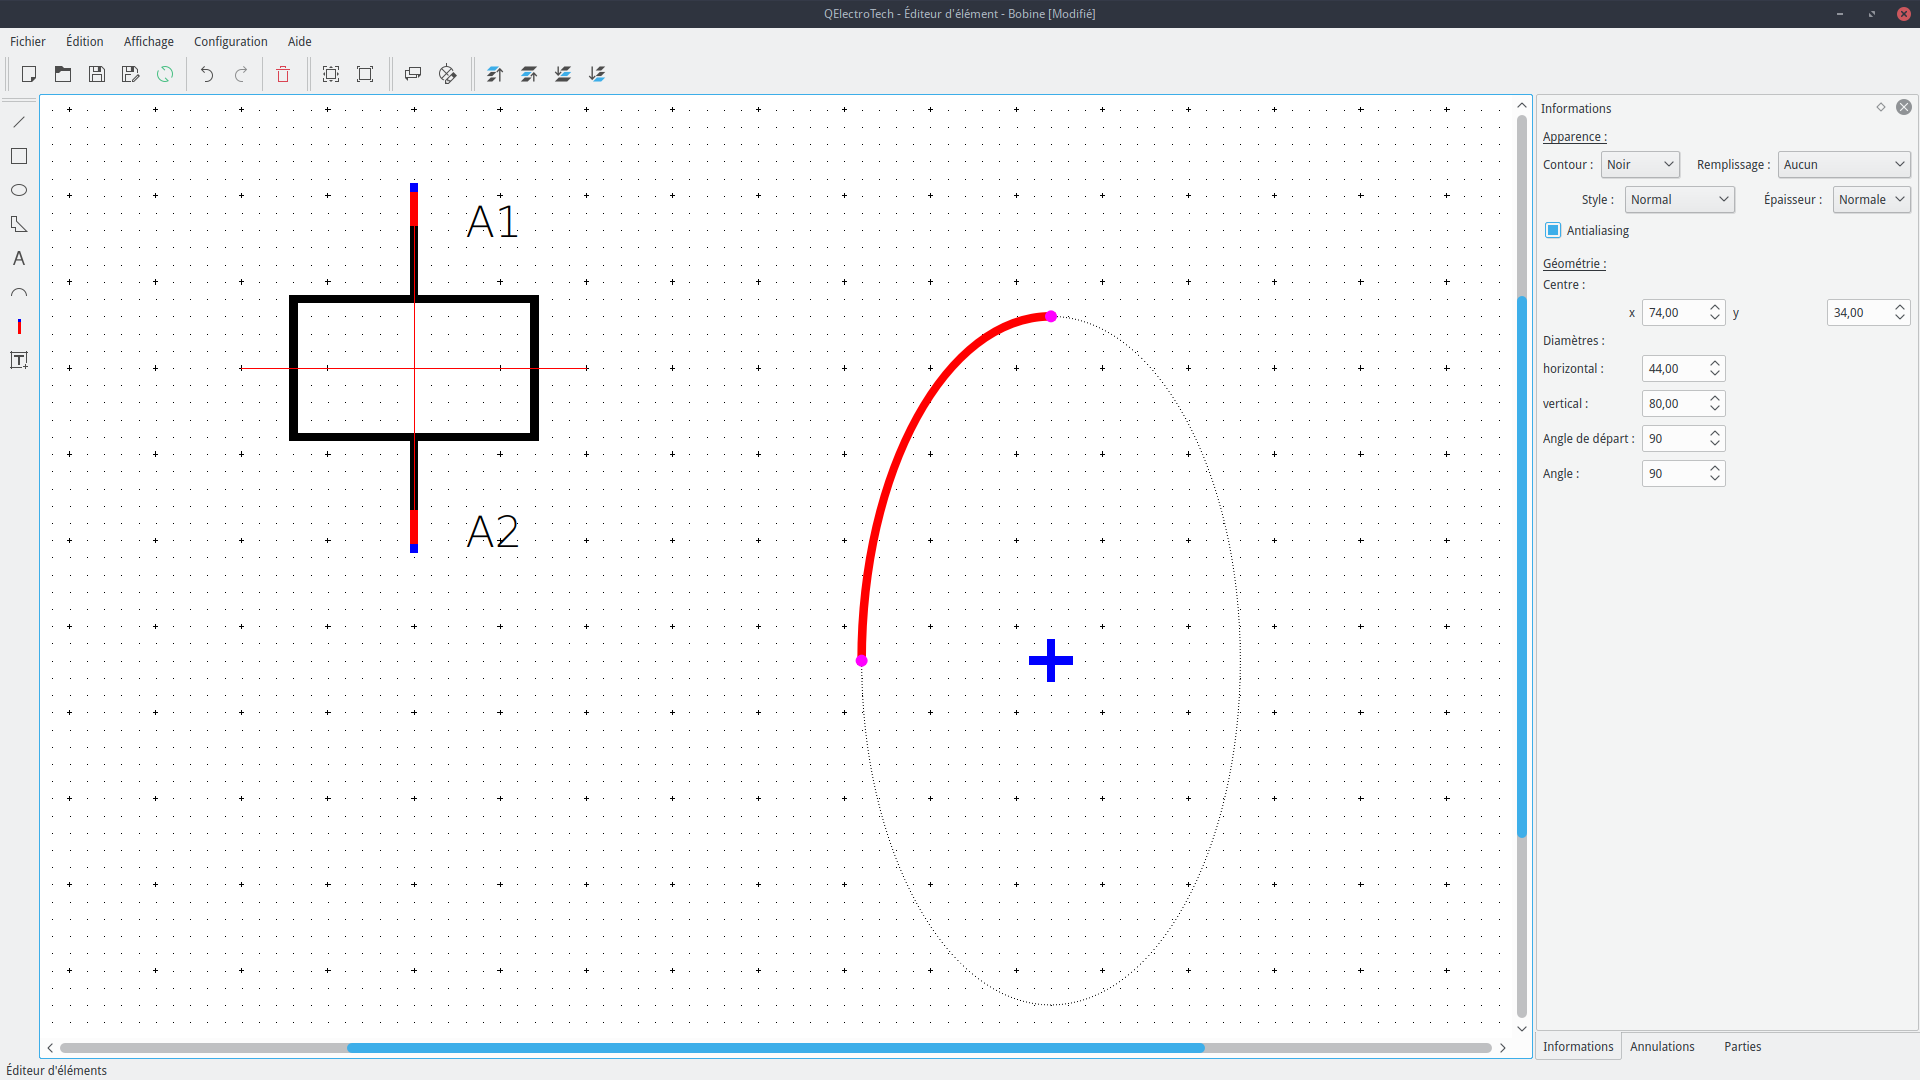Save the current element

(x=97, y=74)
